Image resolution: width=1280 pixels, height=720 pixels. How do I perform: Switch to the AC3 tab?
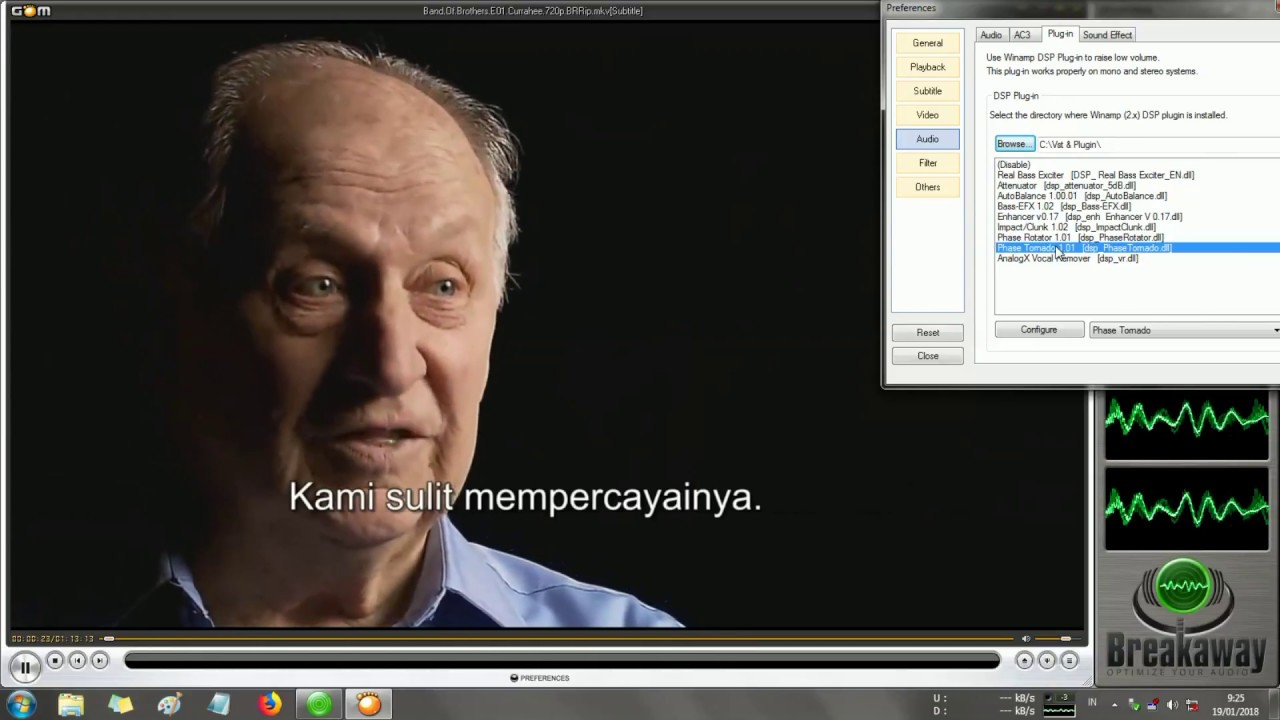tap(1022, 35)
